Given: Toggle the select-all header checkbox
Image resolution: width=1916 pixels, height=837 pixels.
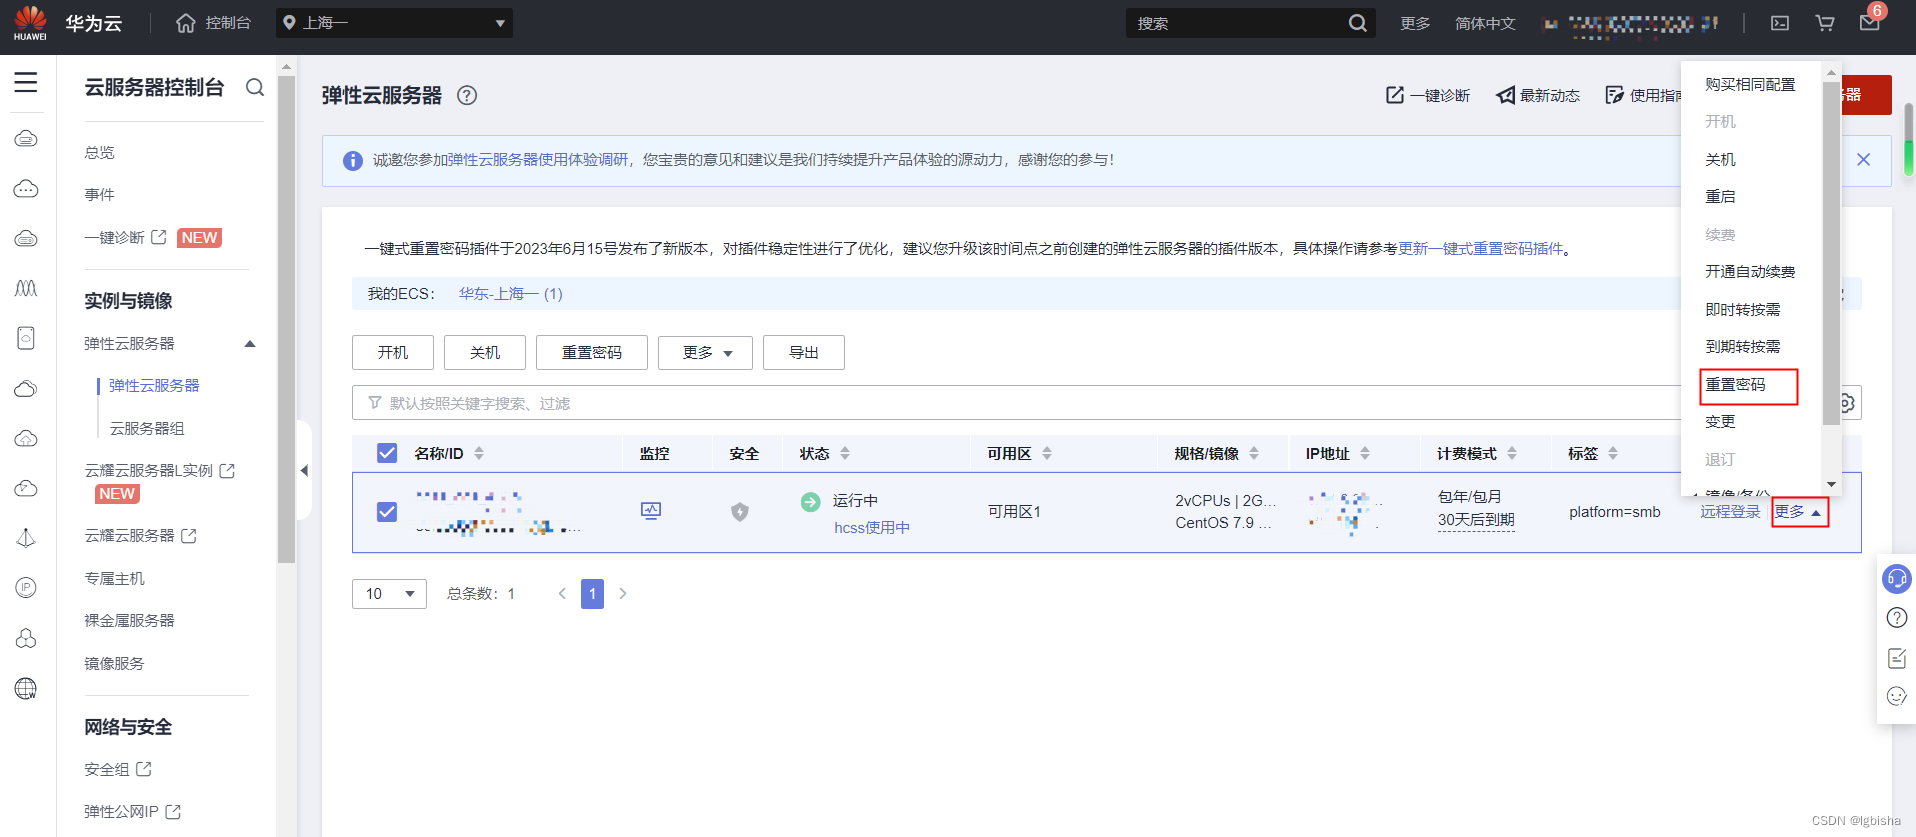Looking at the screenshot, I should [387, 453].
